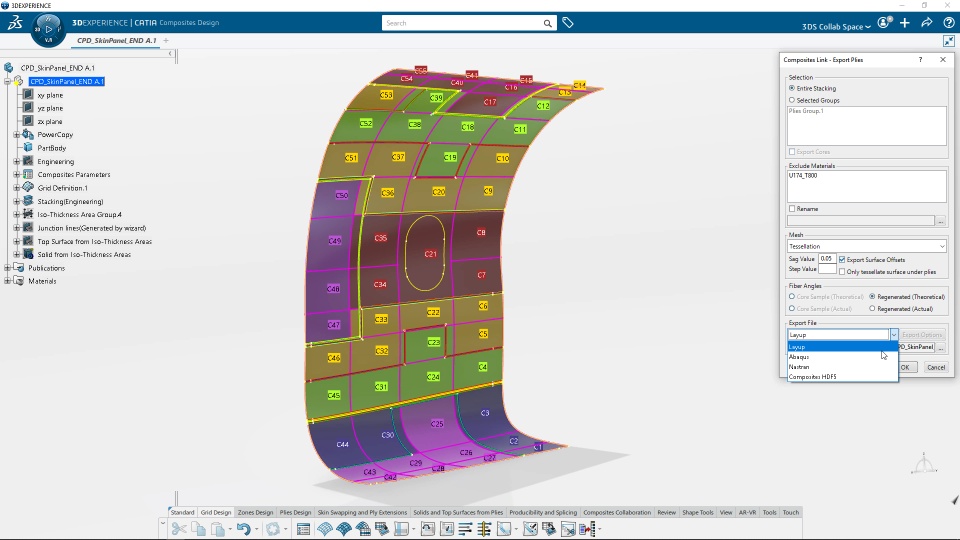Click the search magnifier icon
Image resolution: width=960 pixels, height=540 pixels.
[x=547, y=23]
